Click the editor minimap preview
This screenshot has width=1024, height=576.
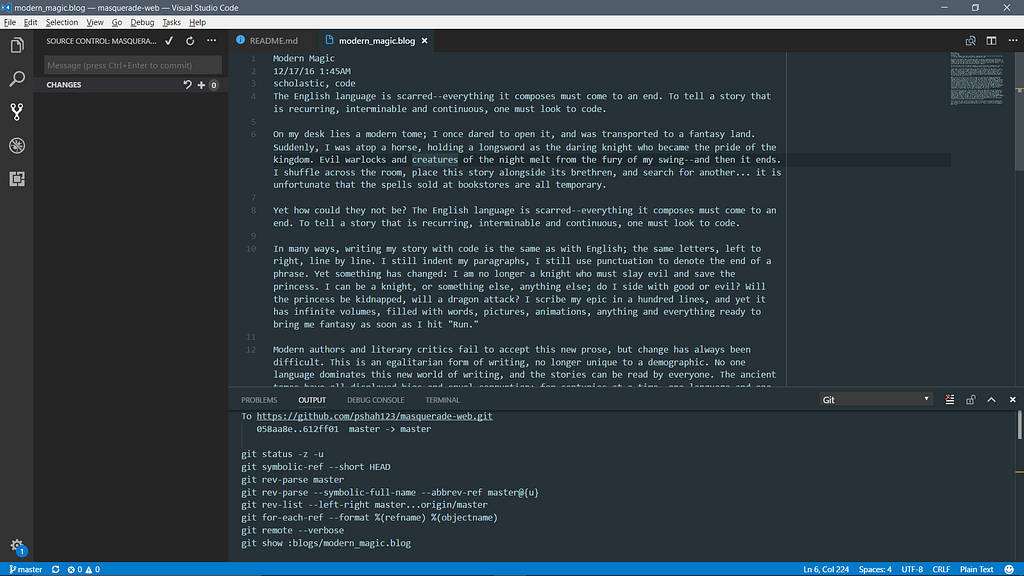[977, 79]
